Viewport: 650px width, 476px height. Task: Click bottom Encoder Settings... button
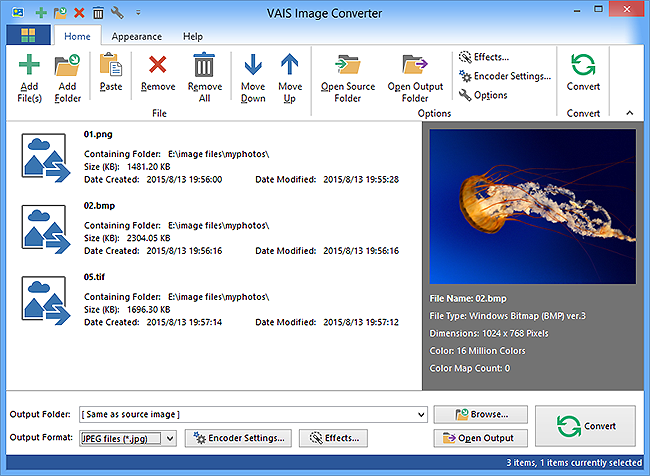click(x=238, y=438)
